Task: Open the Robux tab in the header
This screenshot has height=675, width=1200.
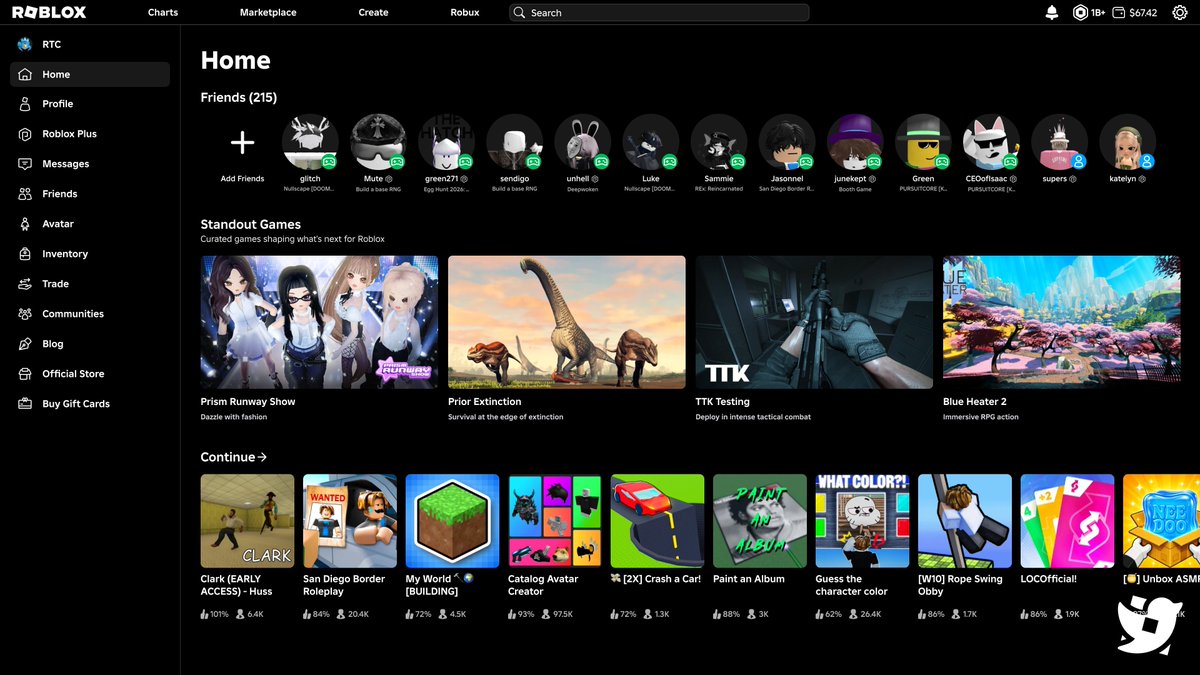Action: pyautogui.click(x=465, y=13)
